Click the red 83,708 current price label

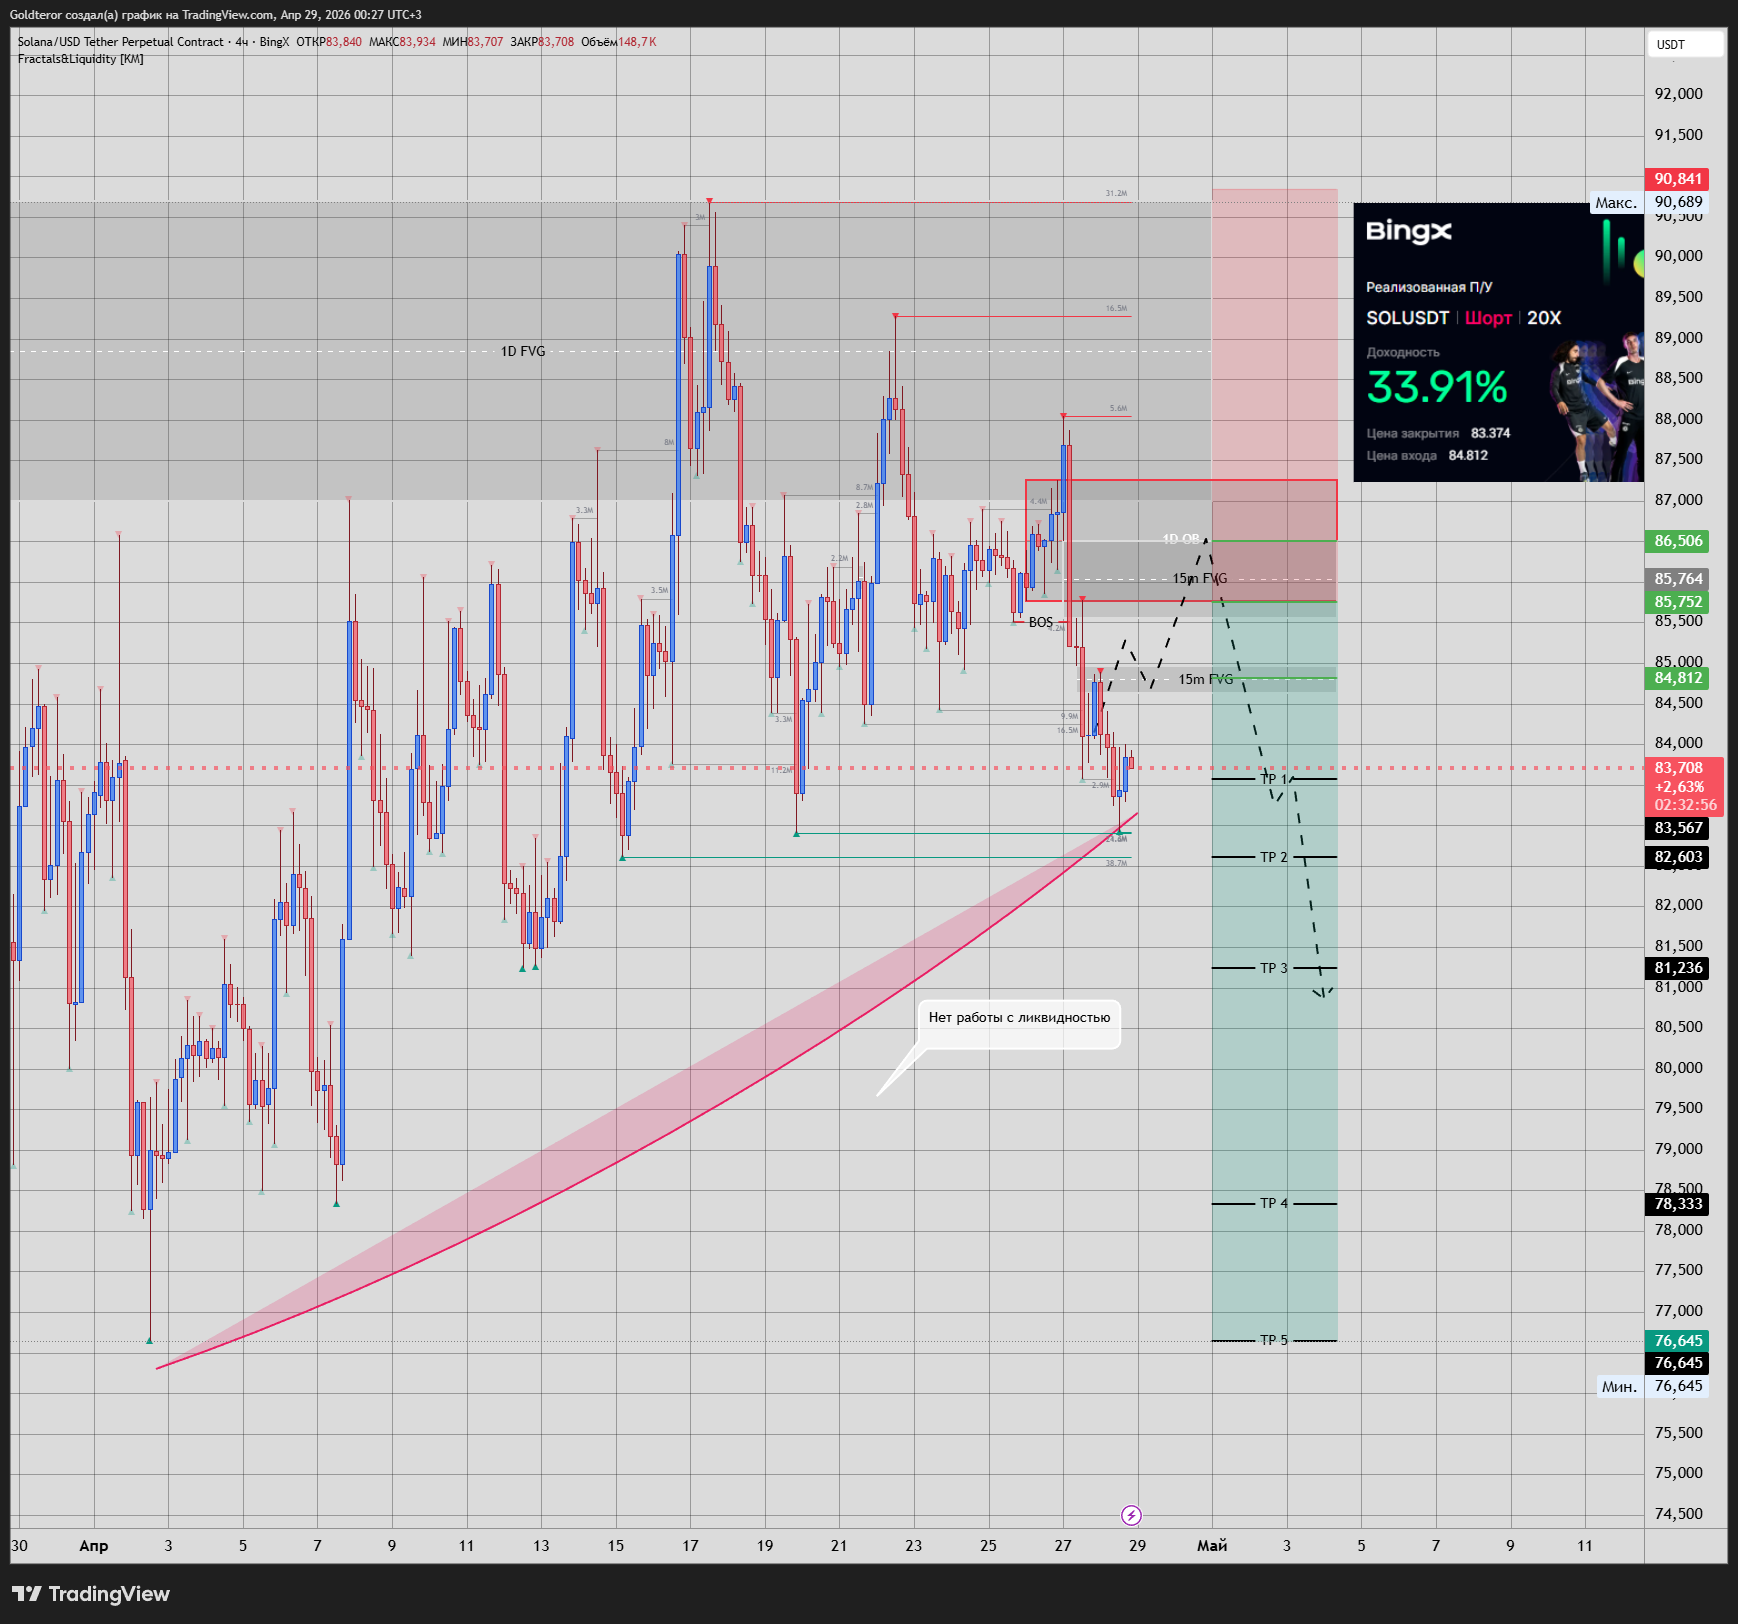pyautogui.click(x=1684, y=786)
